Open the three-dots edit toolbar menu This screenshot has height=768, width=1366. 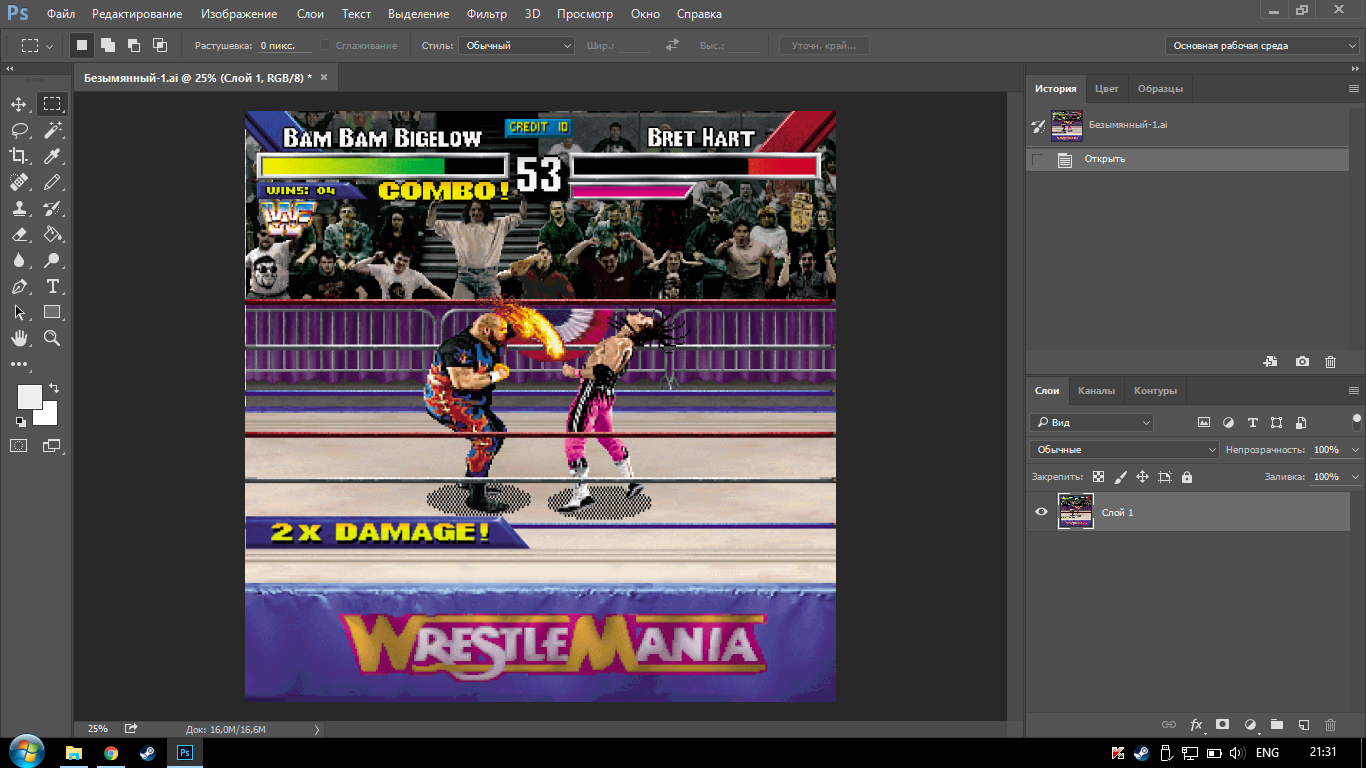[x=19, y=364]
